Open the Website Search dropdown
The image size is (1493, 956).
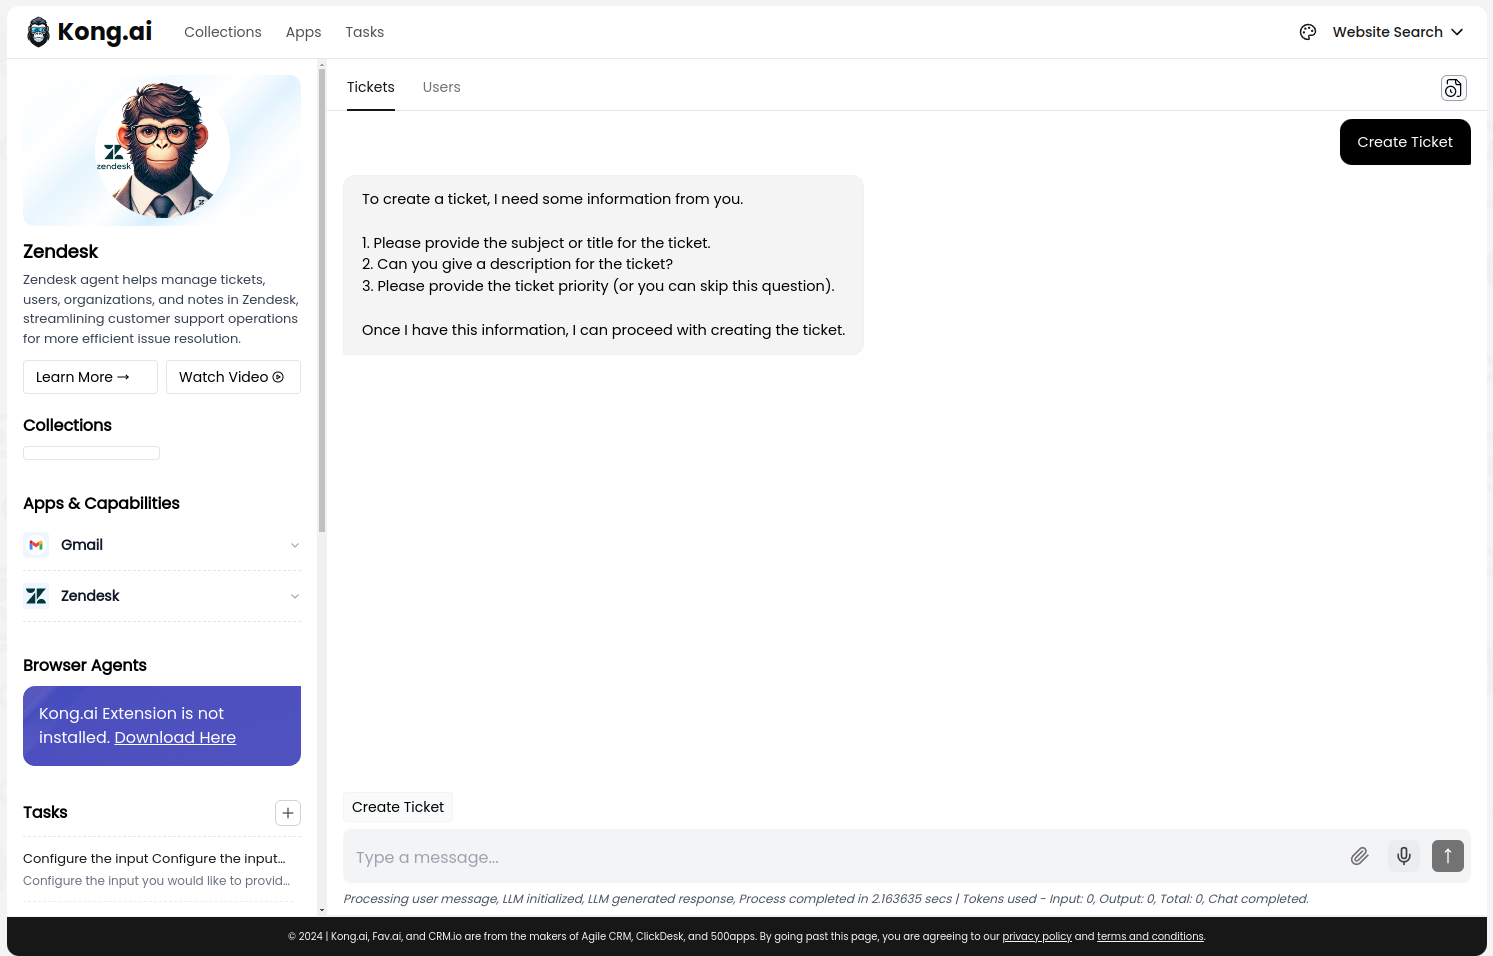pos(1397,32)
